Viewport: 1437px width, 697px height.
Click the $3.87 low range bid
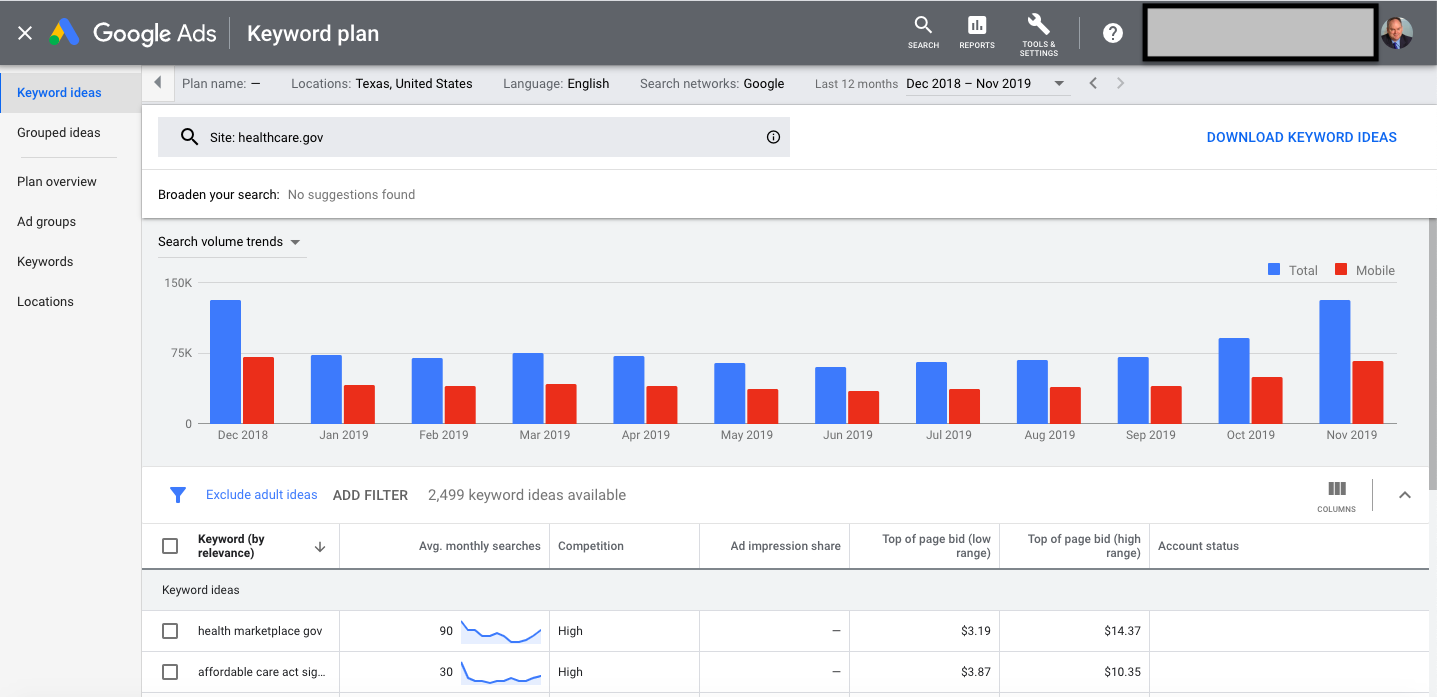point(974,672)
